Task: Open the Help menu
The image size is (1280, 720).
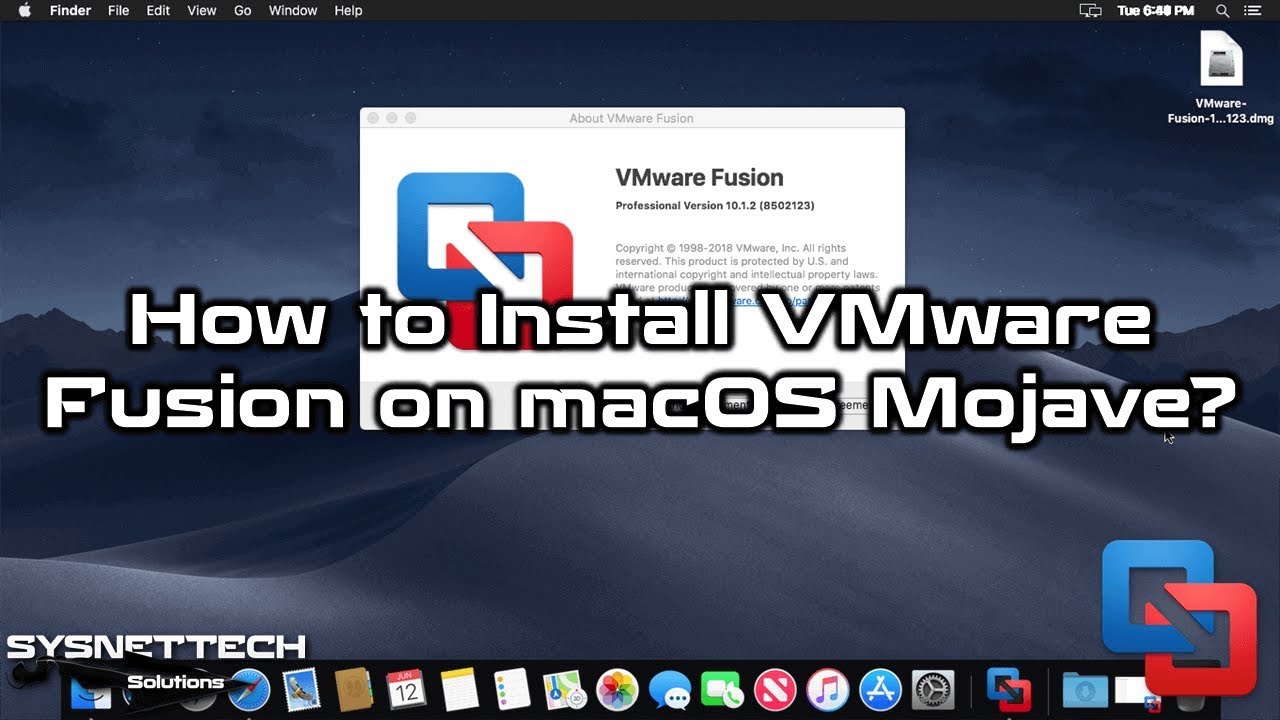Action: coord(348,10)
